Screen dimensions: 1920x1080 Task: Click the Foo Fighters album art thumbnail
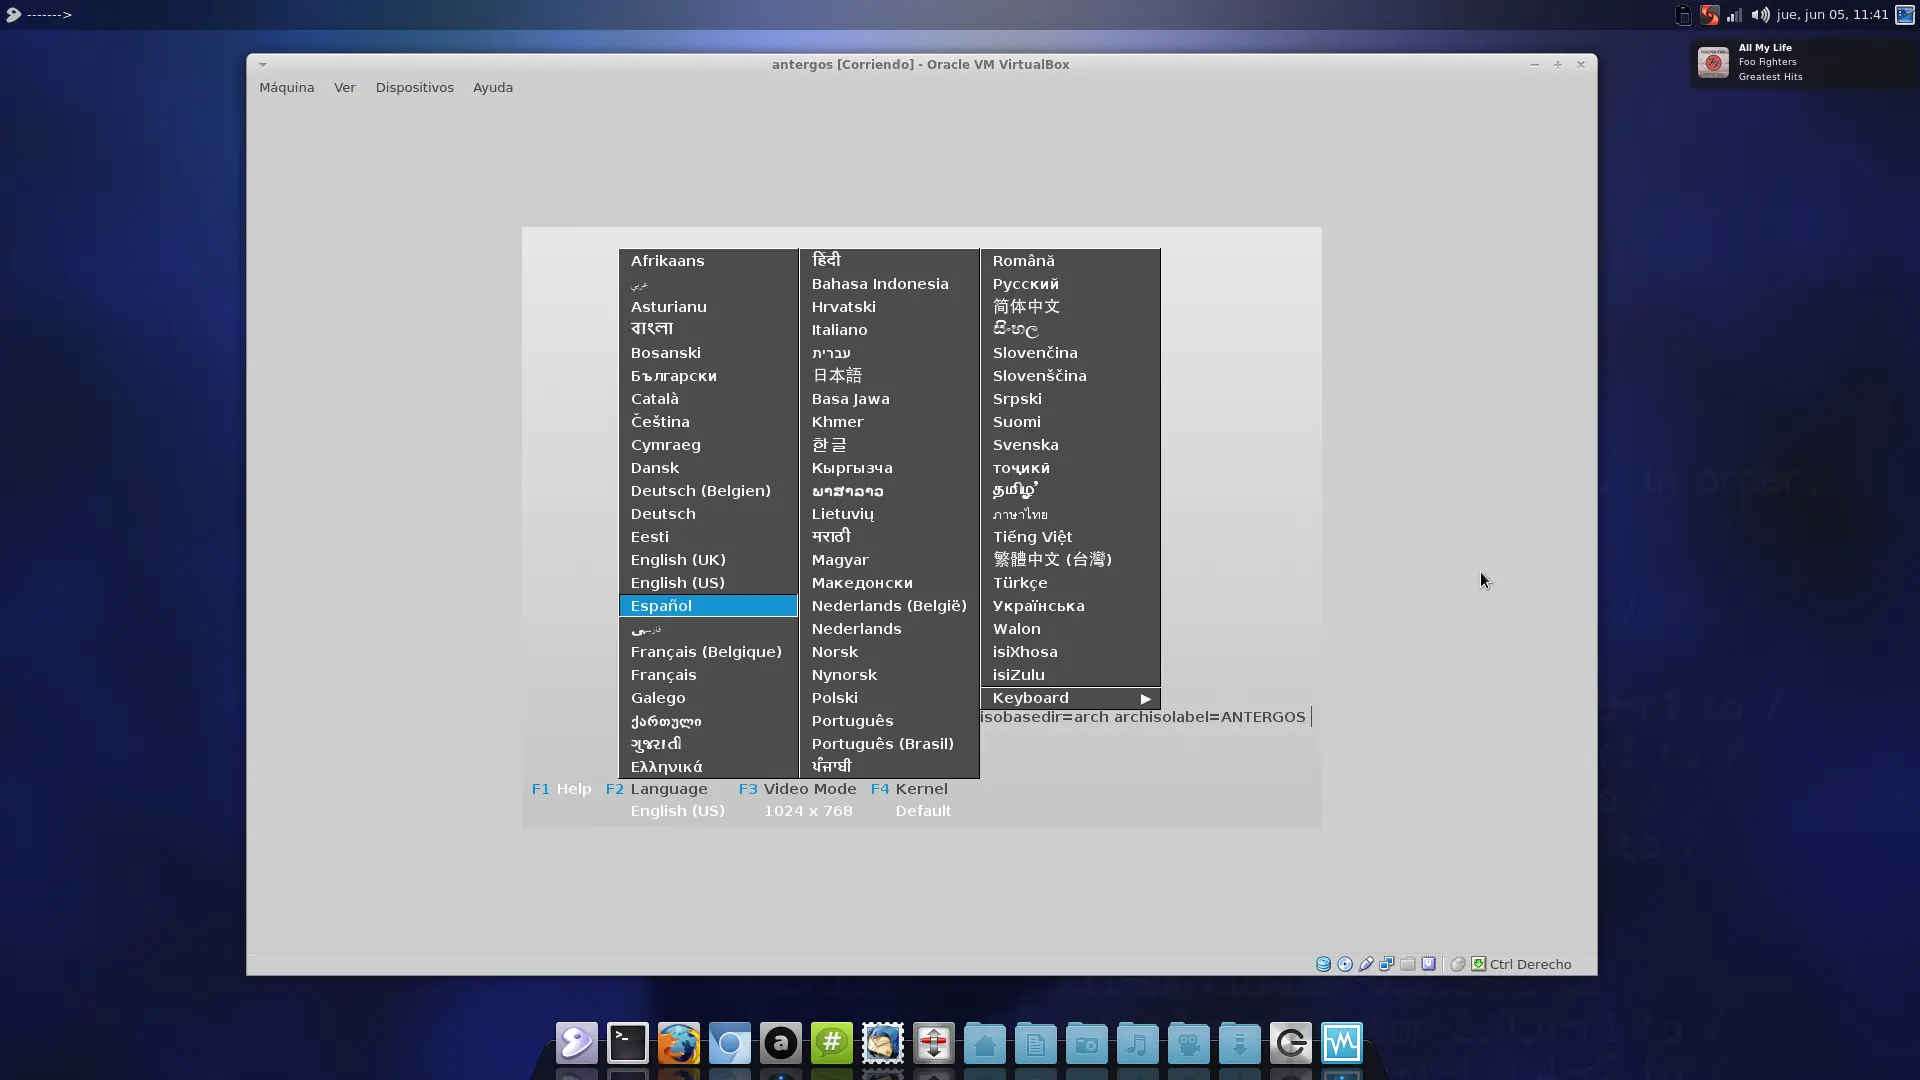[1713, 63]
